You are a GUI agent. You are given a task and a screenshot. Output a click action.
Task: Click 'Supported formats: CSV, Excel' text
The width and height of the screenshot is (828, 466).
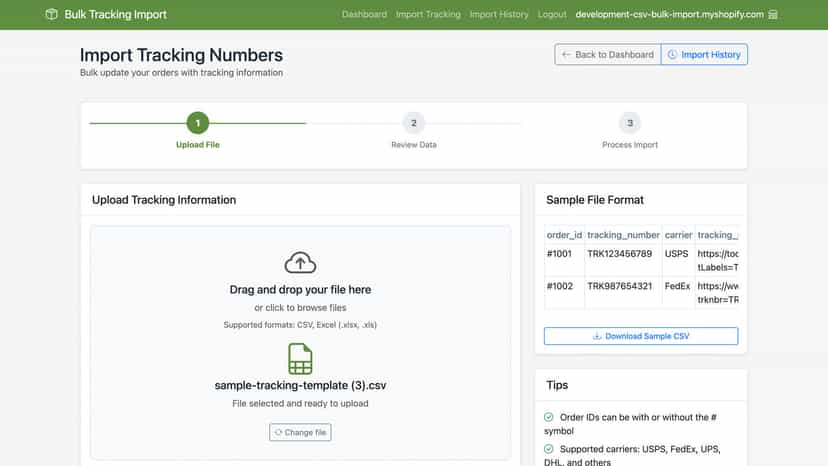tap(300, 325)
